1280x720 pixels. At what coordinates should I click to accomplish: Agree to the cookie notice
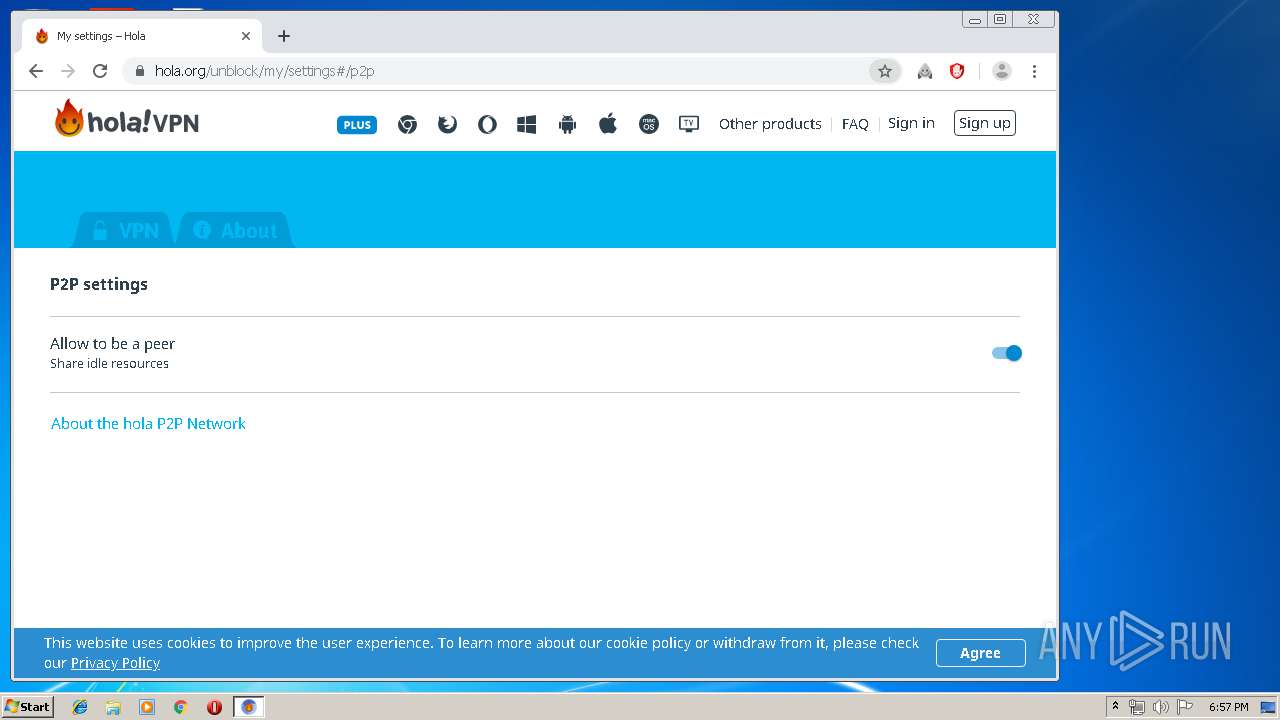click(x=980, y=653)
